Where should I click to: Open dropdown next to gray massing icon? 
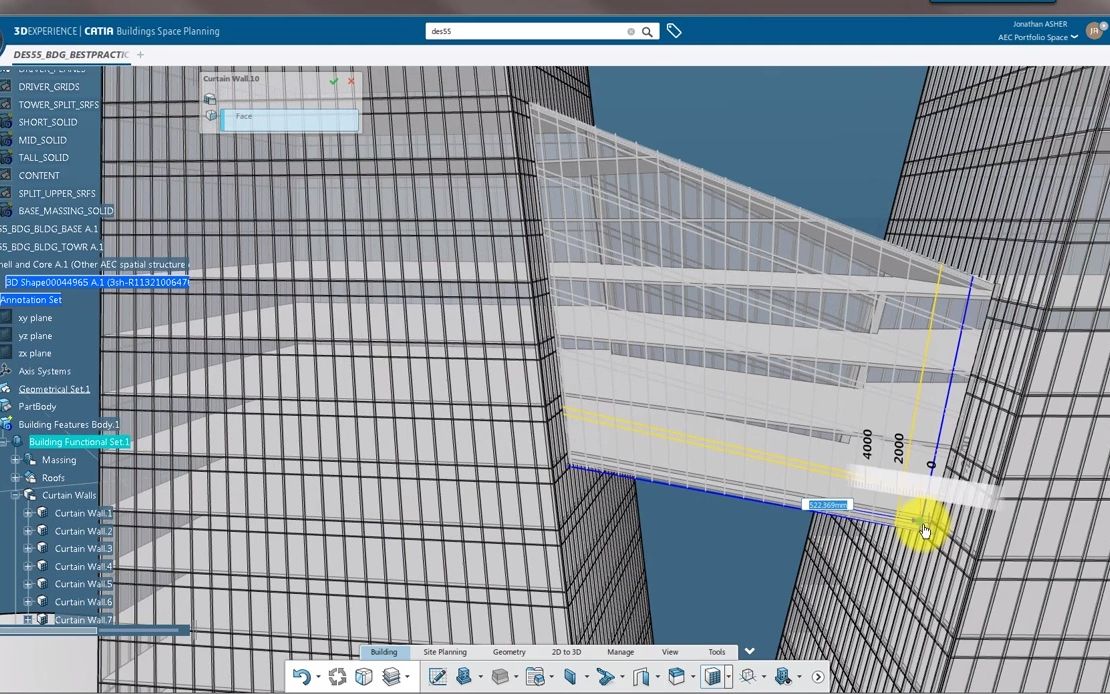coord(515,678)
